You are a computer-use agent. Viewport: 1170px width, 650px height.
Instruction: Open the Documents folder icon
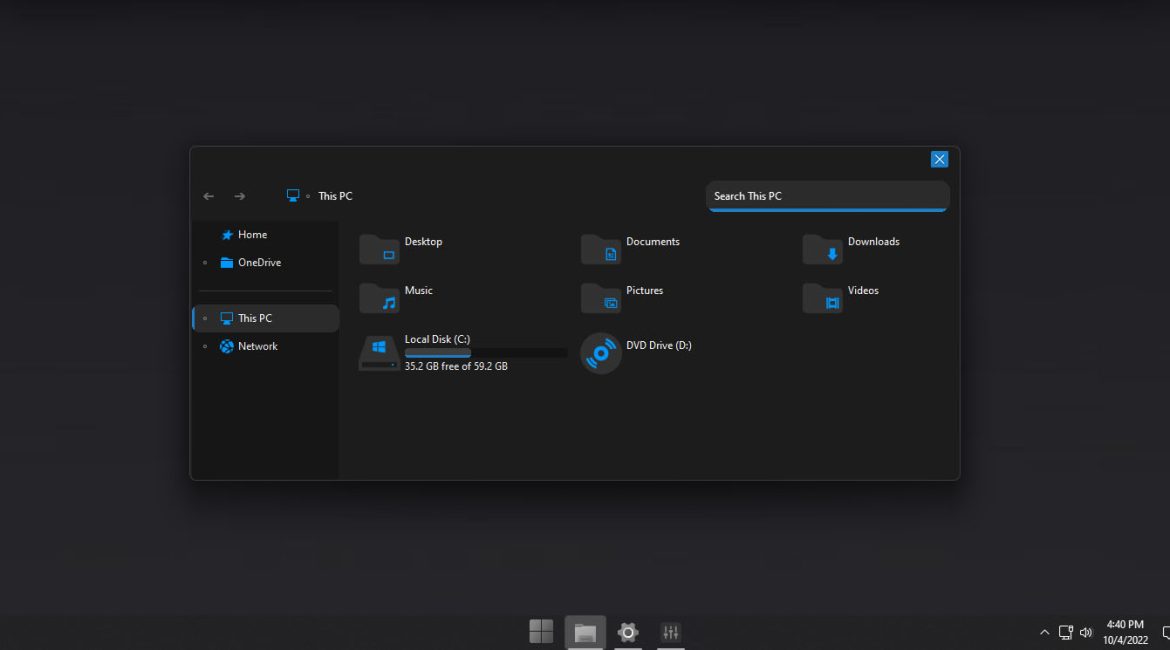pos(601,250)
